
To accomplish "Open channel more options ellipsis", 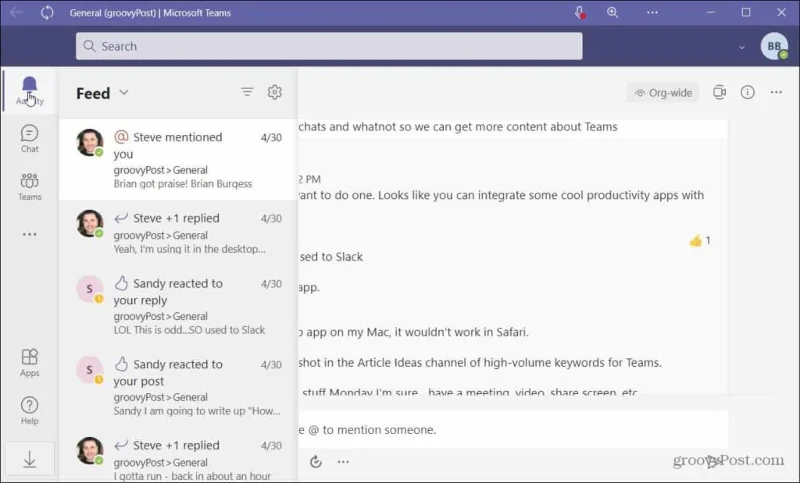I will click(x=776, y=92).
